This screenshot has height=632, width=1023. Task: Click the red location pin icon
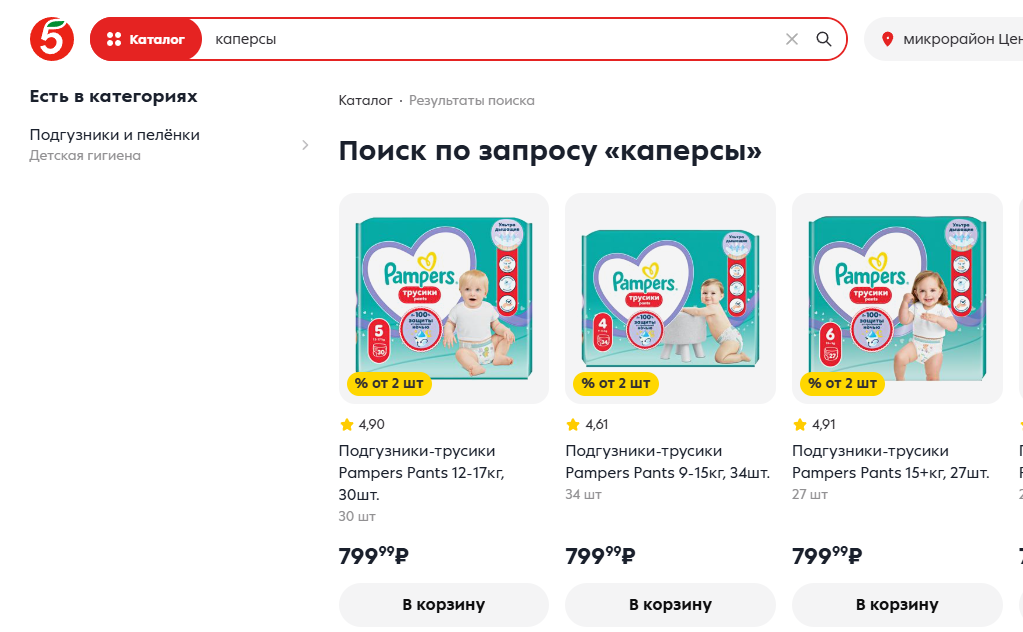point(887,40)
